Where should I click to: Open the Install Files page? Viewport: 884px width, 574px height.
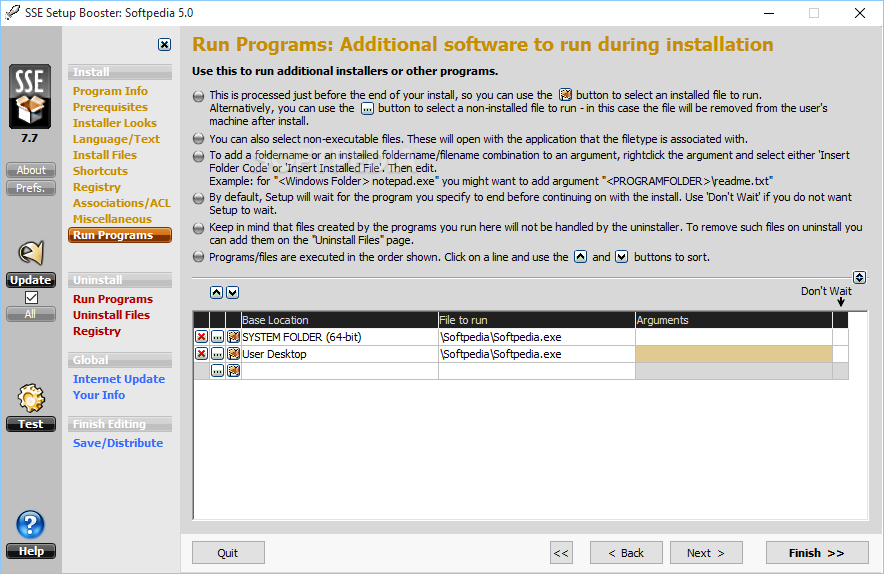104,155
